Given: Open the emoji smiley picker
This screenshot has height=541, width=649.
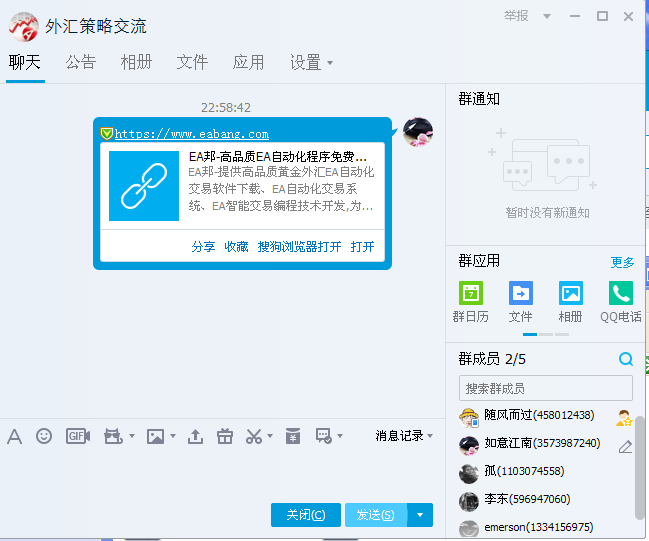Looking at the screenshot, I should tap(44, 436).
